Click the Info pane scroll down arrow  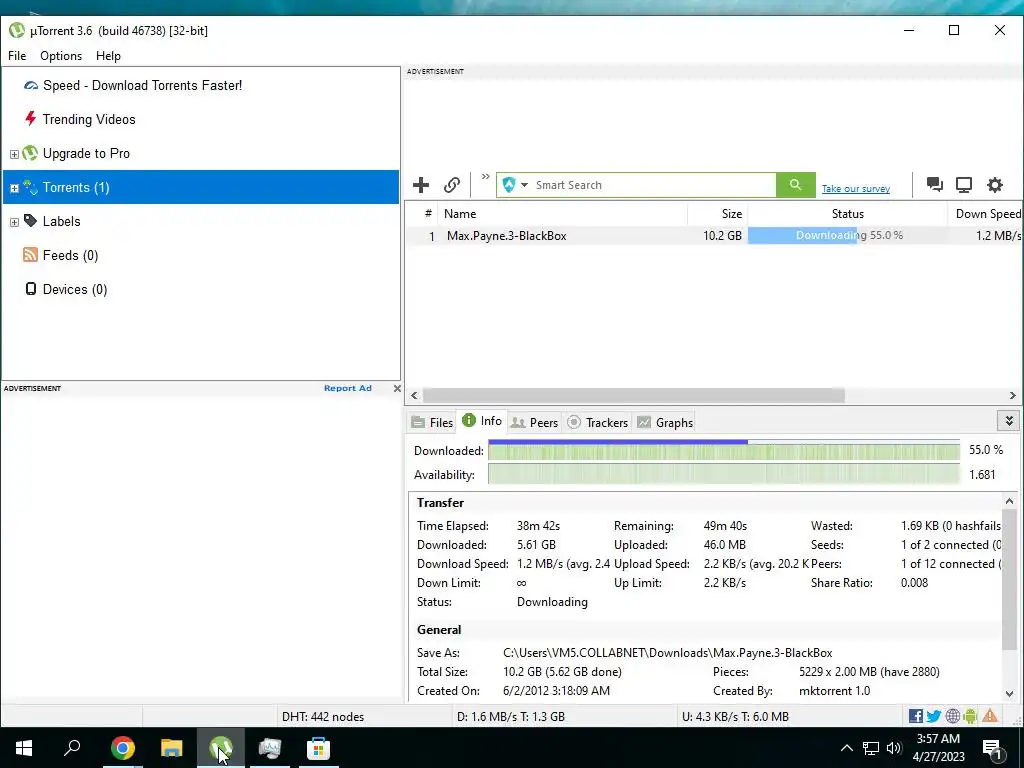coord(1010,694)
